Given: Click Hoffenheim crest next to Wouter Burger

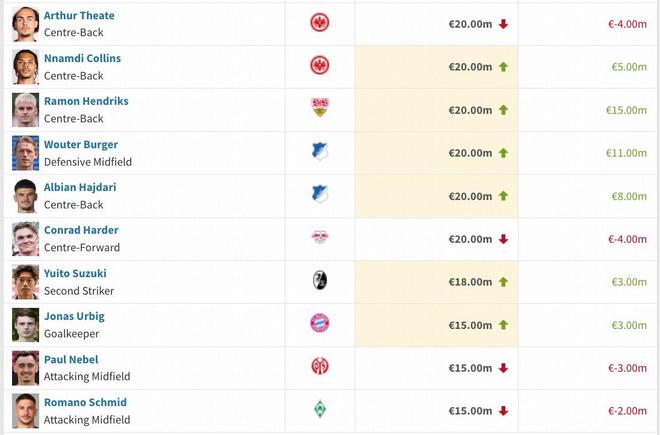Looking at the screenshot, I should pyautogui.click(x=320, y=152).
